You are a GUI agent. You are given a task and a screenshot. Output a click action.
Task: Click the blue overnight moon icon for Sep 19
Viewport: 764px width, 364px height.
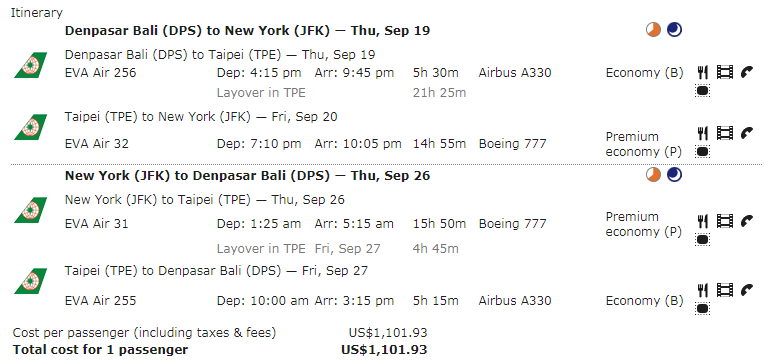674,30
